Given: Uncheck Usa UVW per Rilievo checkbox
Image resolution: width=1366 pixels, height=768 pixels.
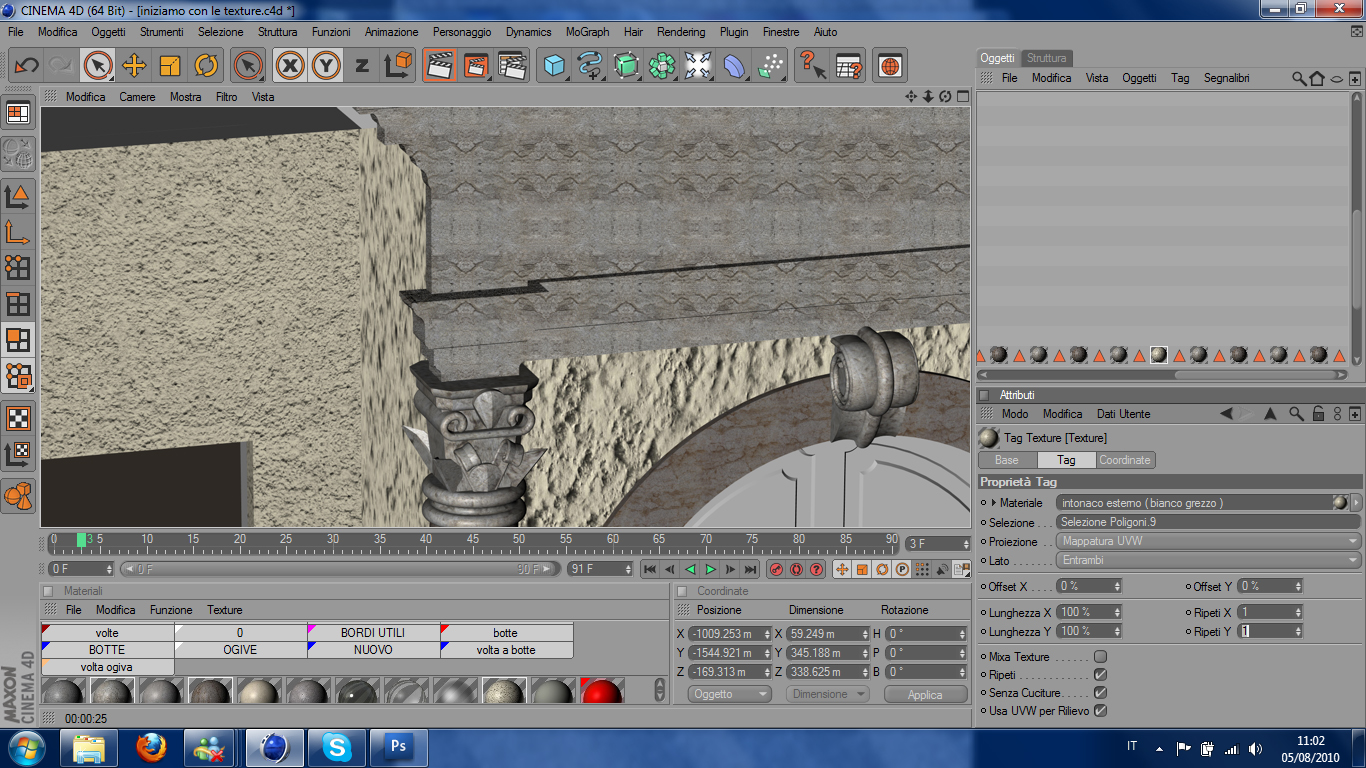Looking at the screenshot, I should [x=1100, y=710].
